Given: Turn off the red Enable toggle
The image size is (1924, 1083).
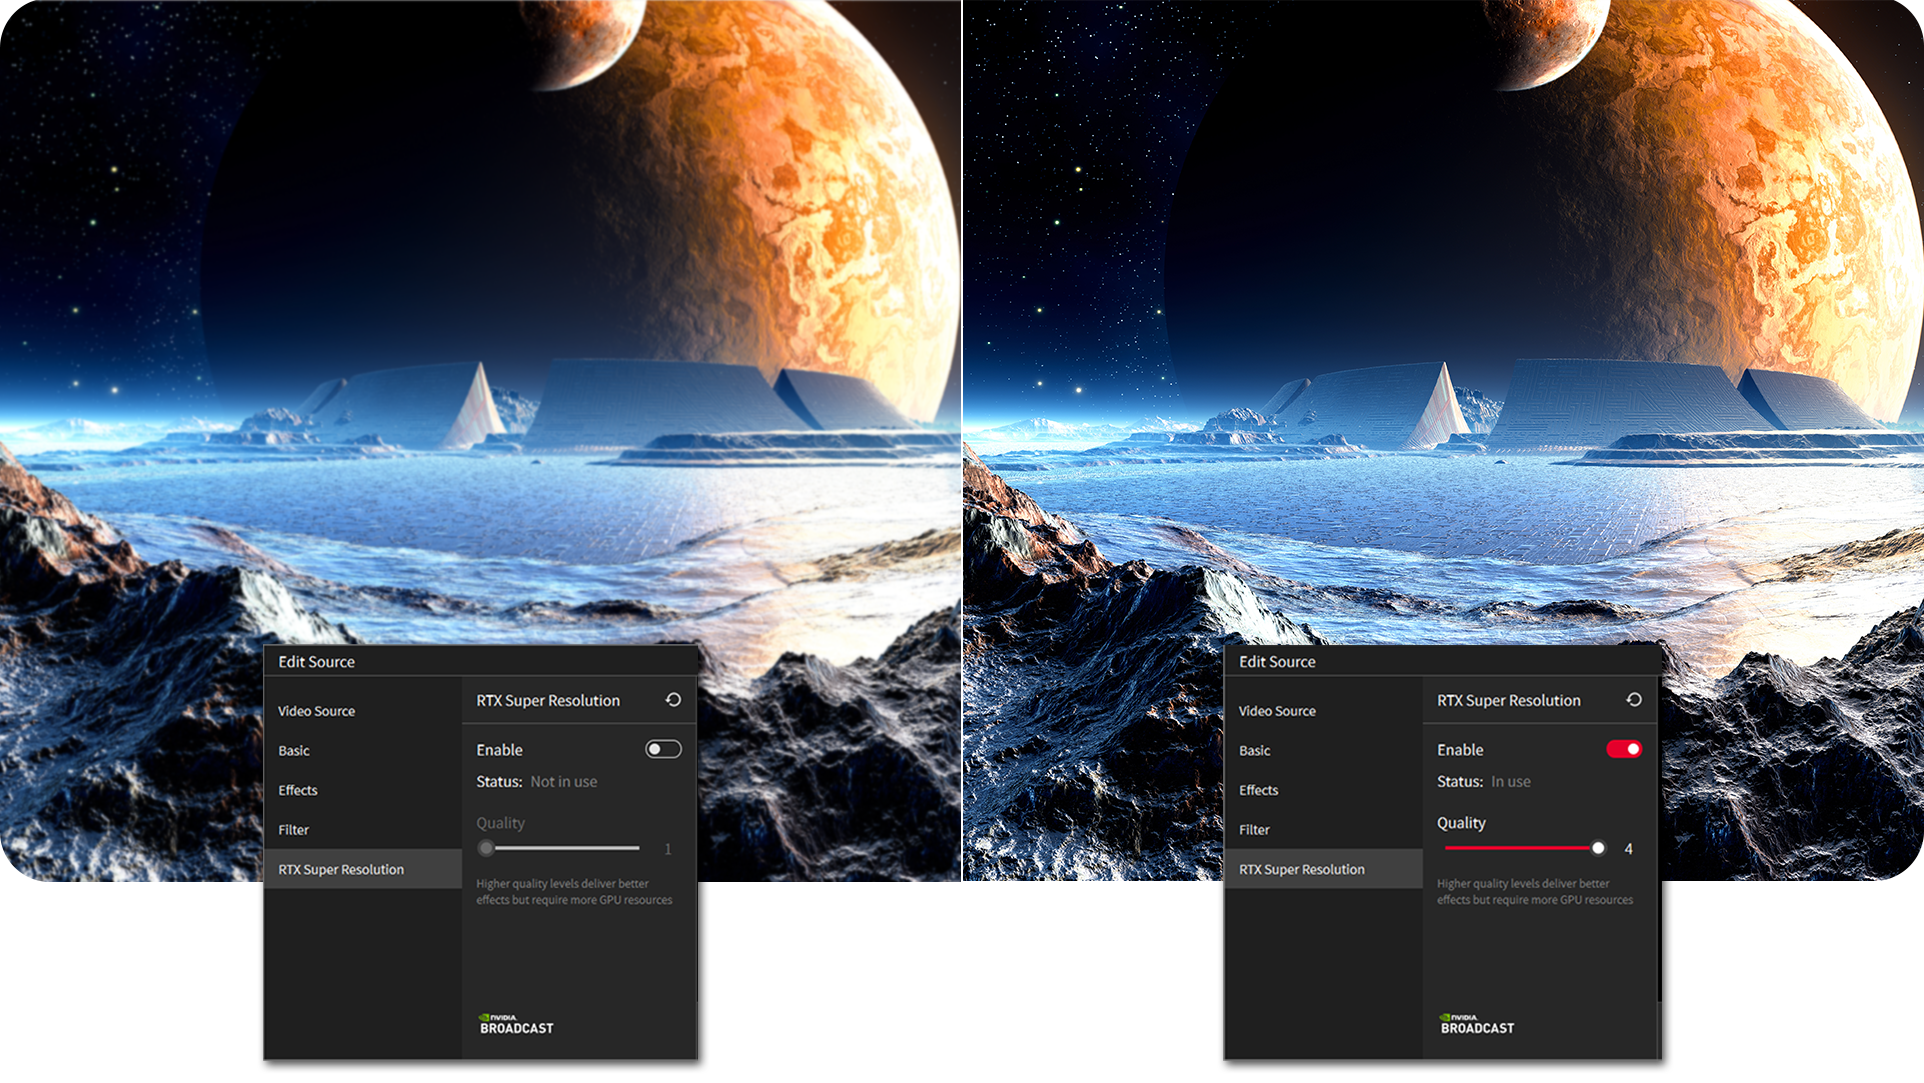Looking at the screenshot, I should (x=1624, y=749).
